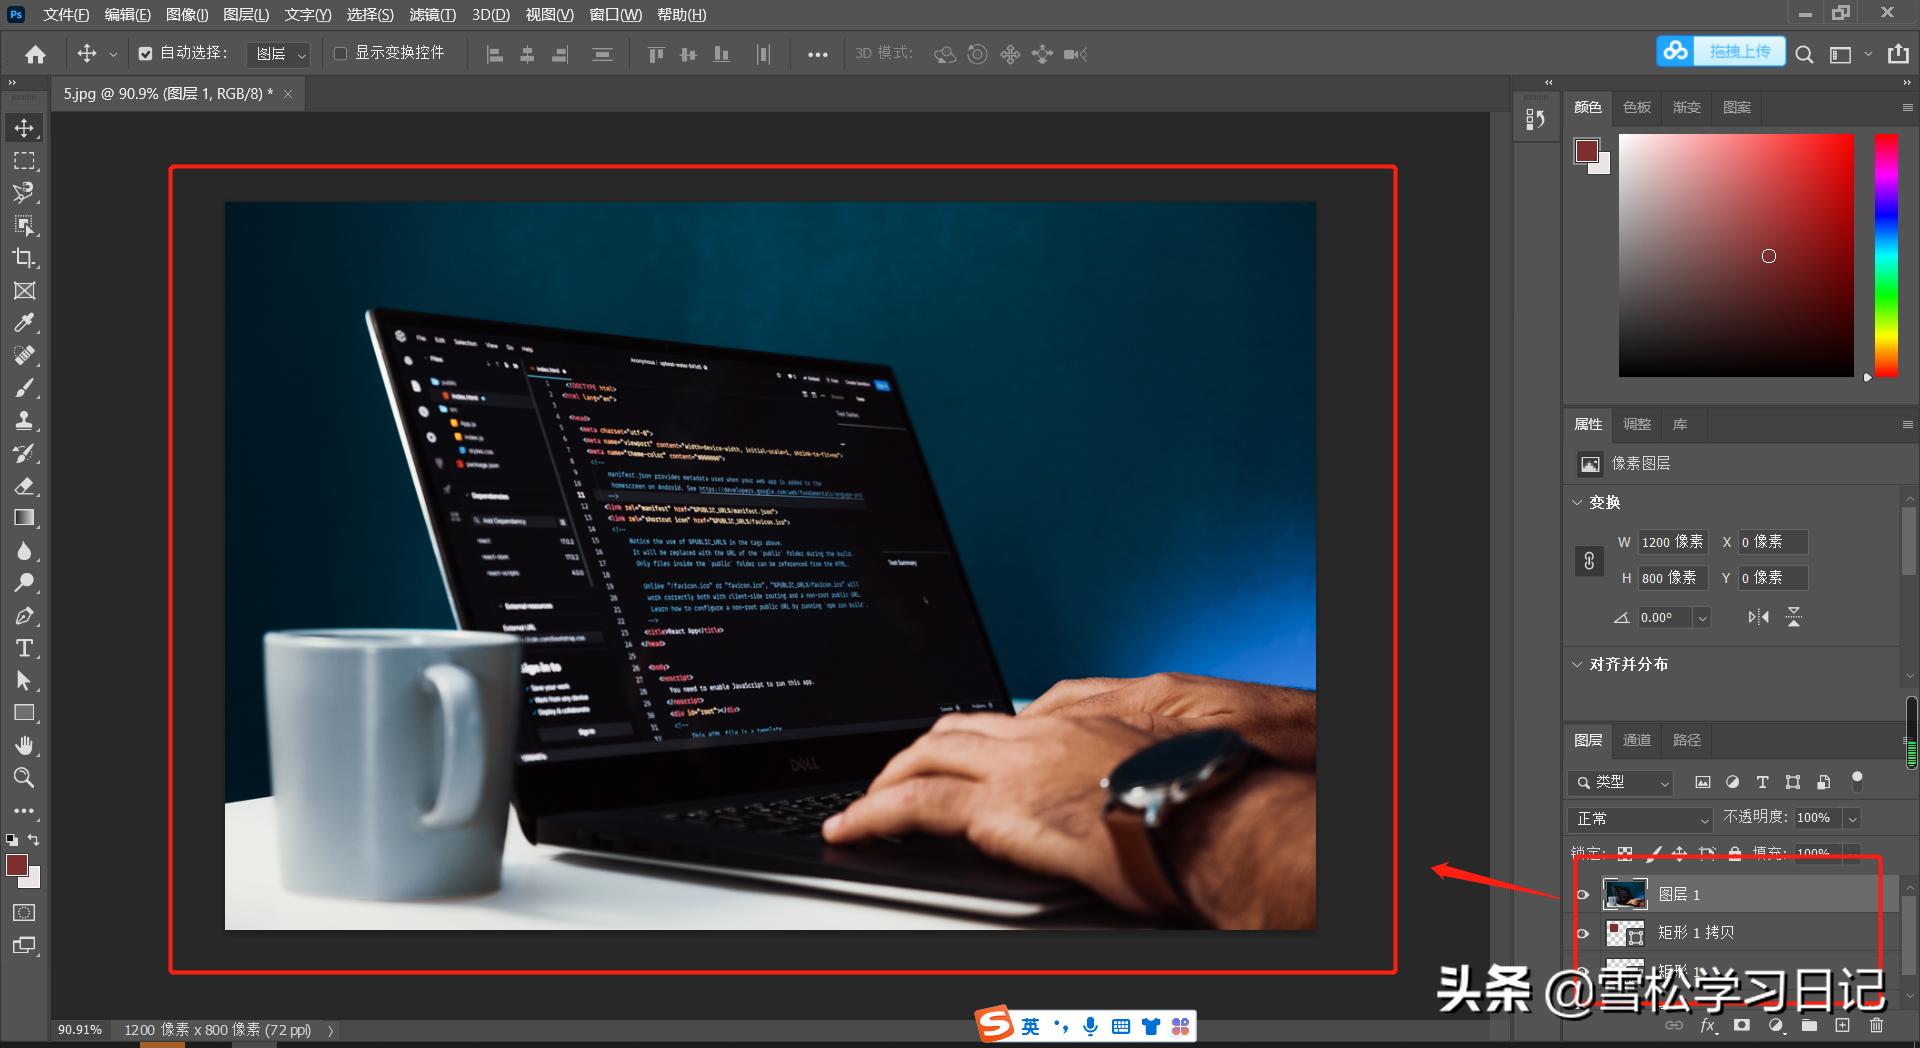Click the search magnifier in top right
The image size is (1920, 1048).
click(x=1804, y=54)
